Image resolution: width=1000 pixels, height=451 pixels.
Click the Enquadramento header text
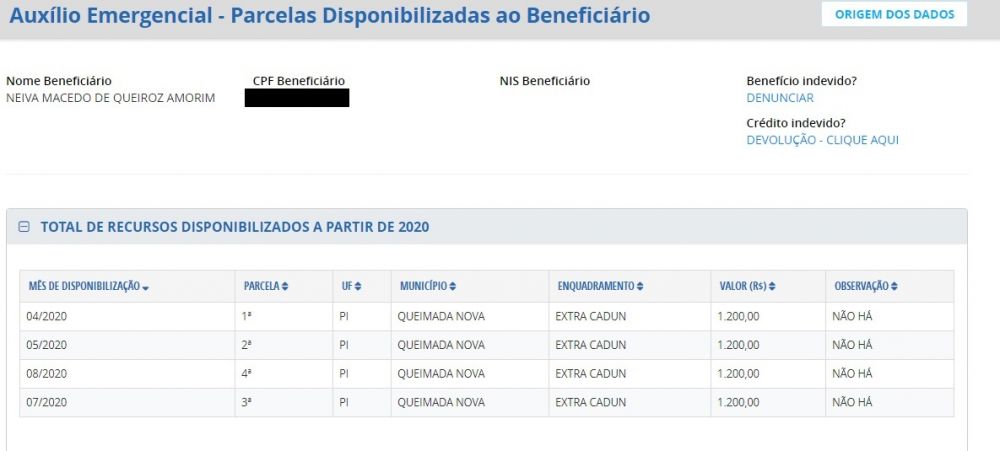pos(596,287)
